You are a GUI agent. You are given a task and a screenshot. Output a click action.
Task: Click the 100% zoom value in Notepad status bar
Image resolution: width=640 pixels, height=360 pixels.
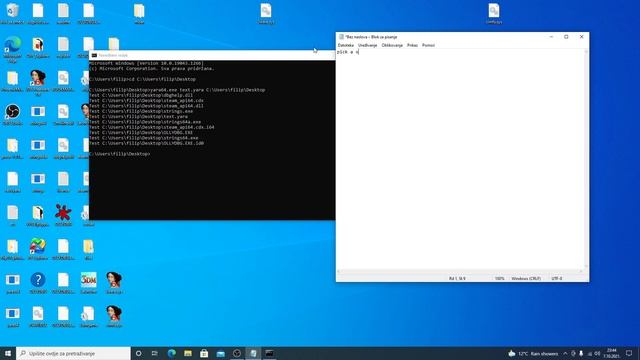pyautogui.click(x=500, y=278)
